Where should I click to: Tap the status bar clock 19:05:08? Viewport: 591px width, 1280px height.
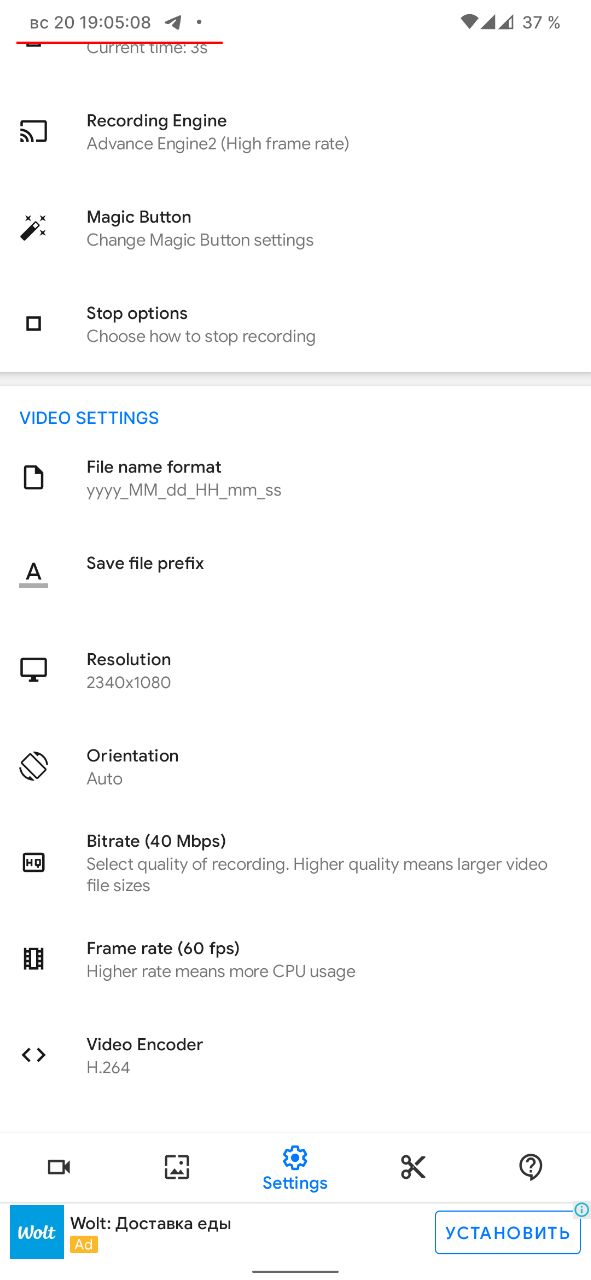pyautogui.click(x=117, y=22)
